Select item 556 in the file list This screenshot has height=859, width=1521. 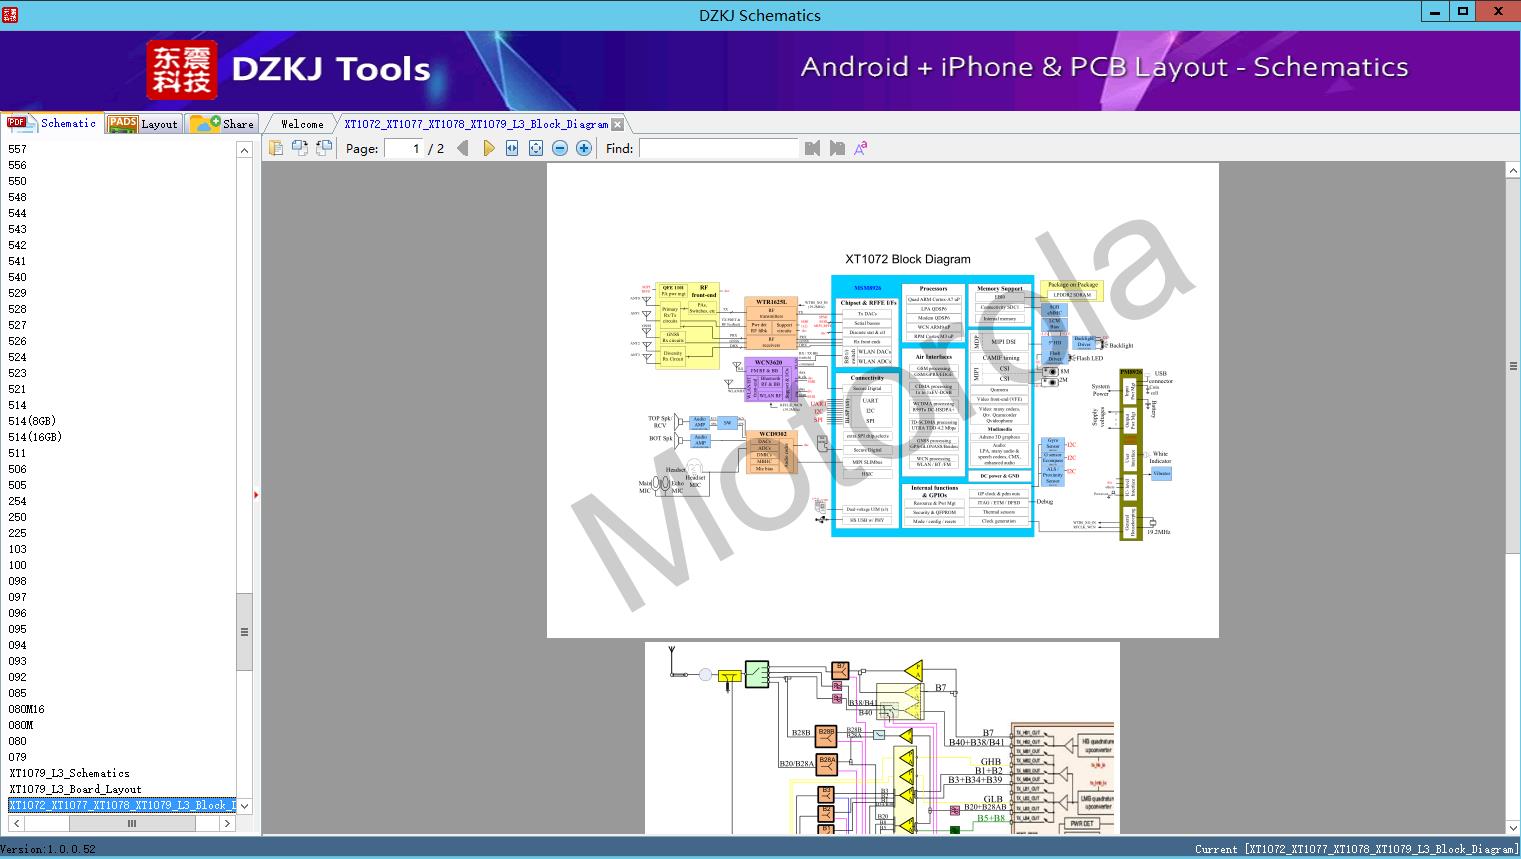18,165
